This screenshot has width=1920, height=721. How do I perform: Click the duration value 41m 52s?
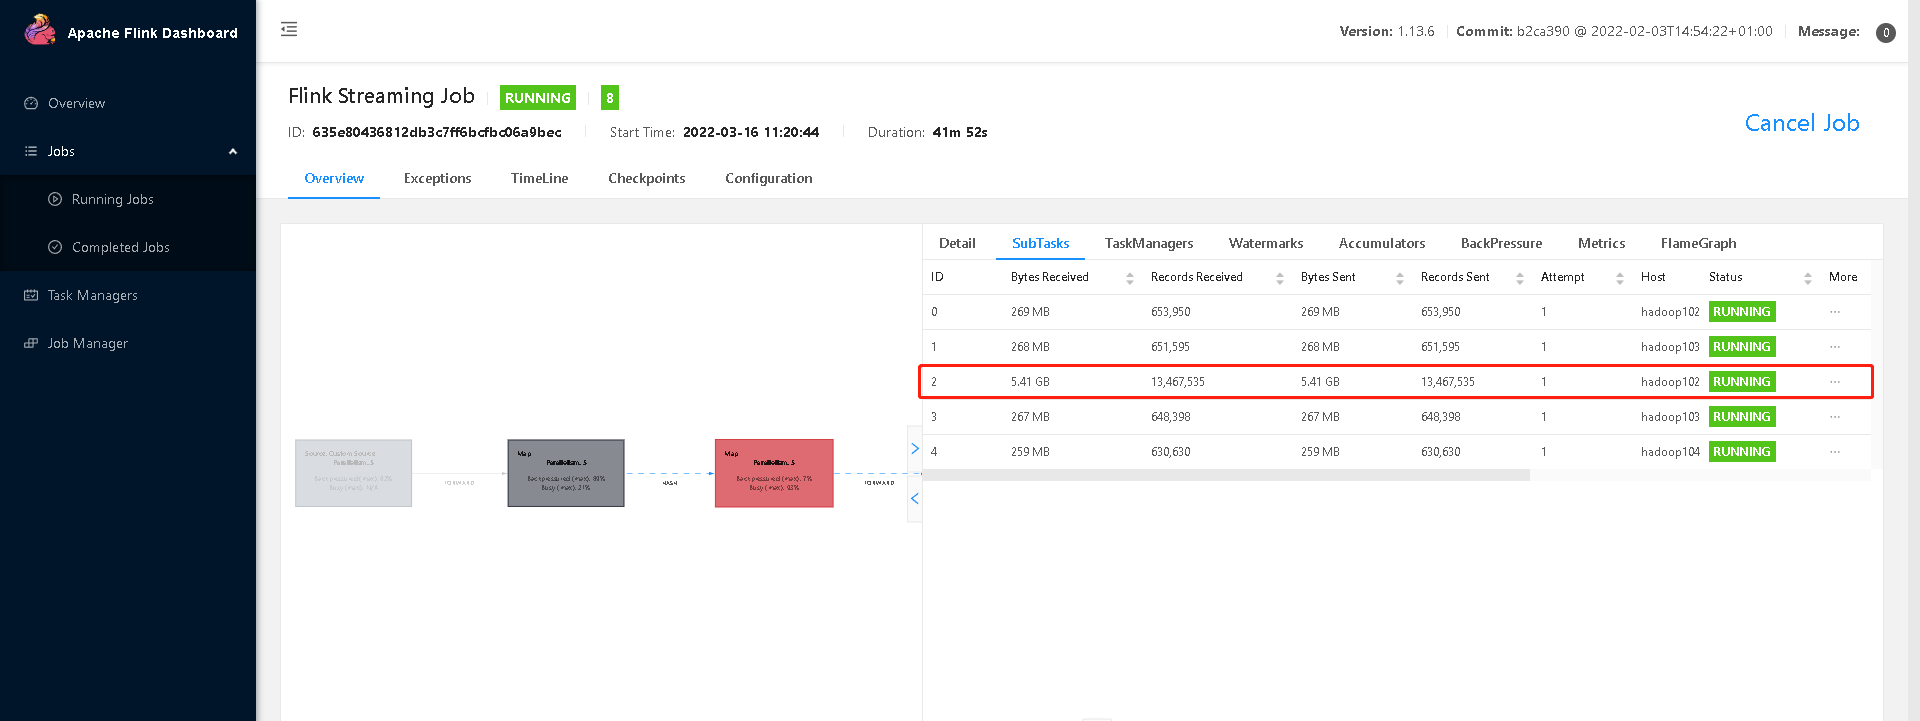pyautogui.click(x=960, y=132)
